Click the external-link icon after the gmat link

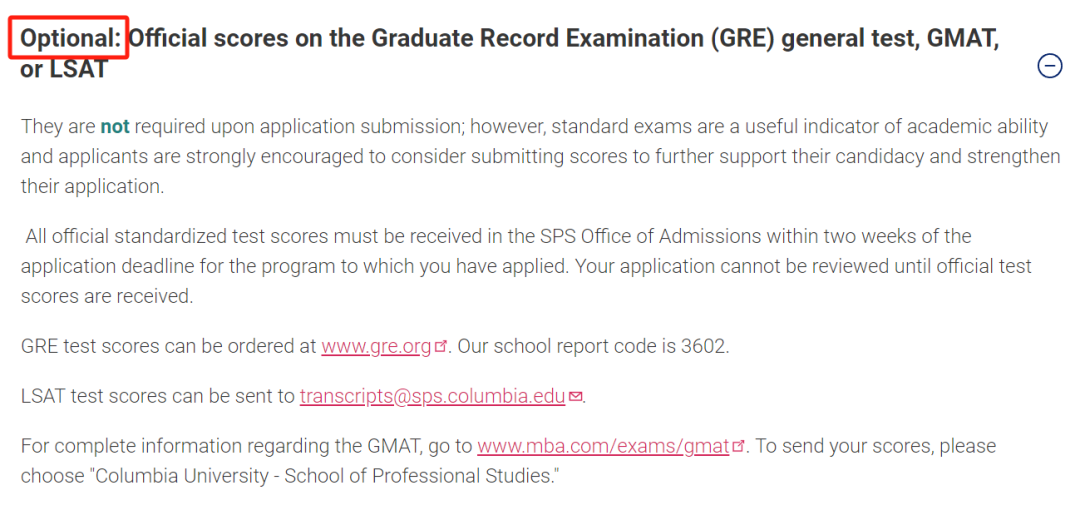[738, 446]
